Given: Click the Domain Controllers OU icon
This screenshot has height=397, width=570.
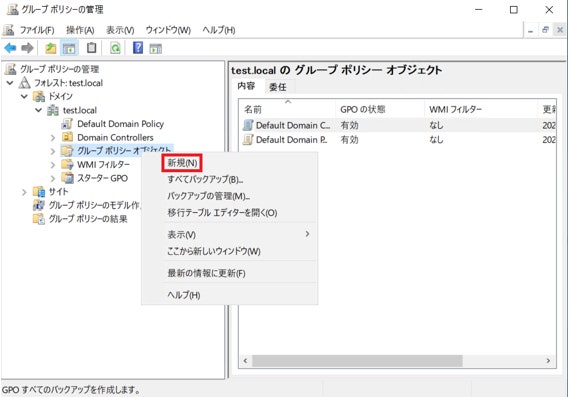Looking at the screenshot, I should tap(67, 137).
